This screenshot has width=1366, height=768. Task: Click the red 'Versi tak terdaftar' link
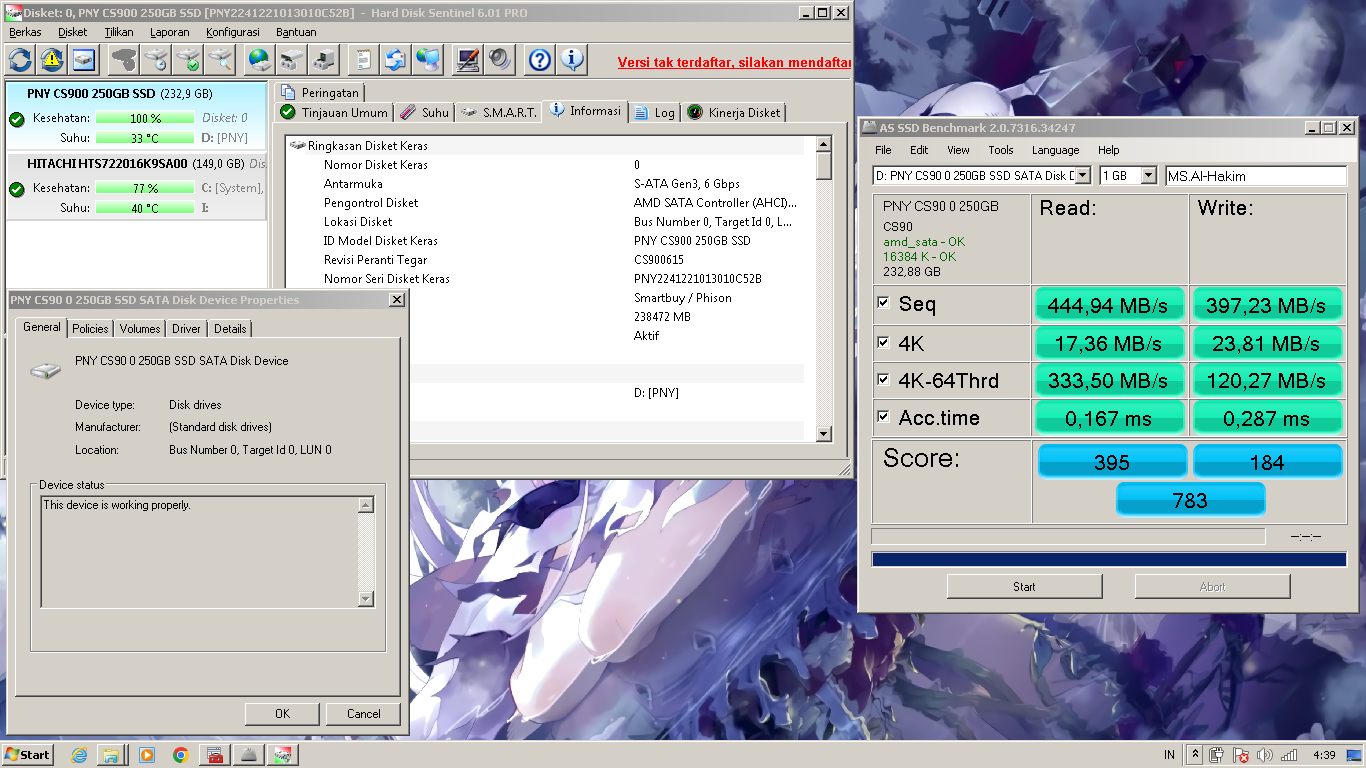[734, 62]
